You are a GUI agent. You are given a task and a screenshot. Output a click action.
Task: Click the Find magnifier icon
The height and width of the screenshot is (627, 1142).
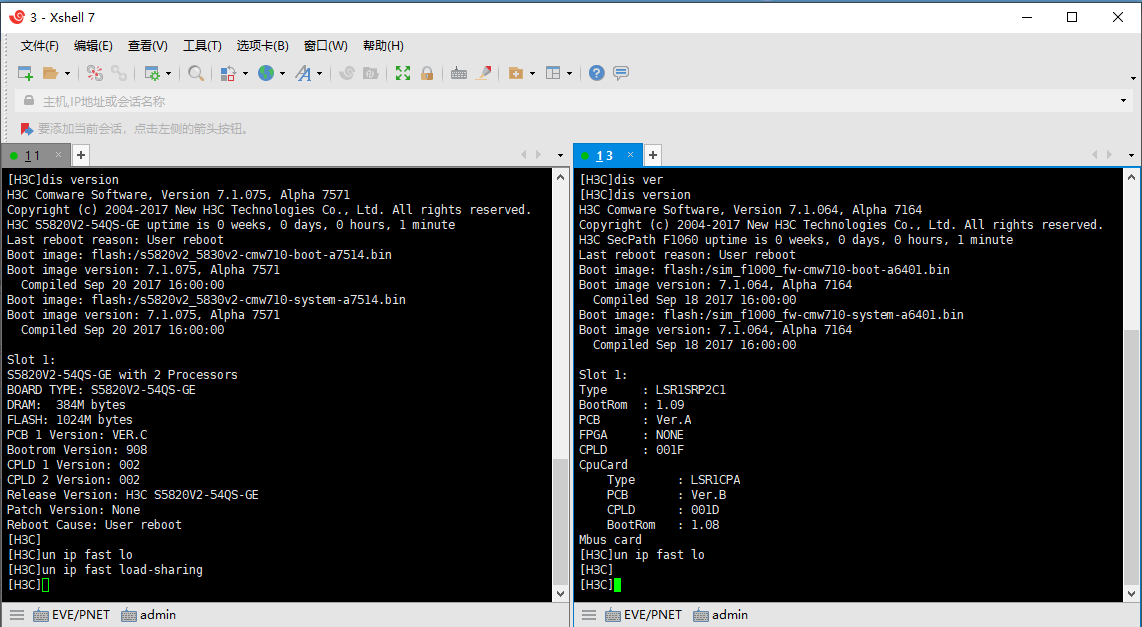pyautogui.click(x=195, y=73)
